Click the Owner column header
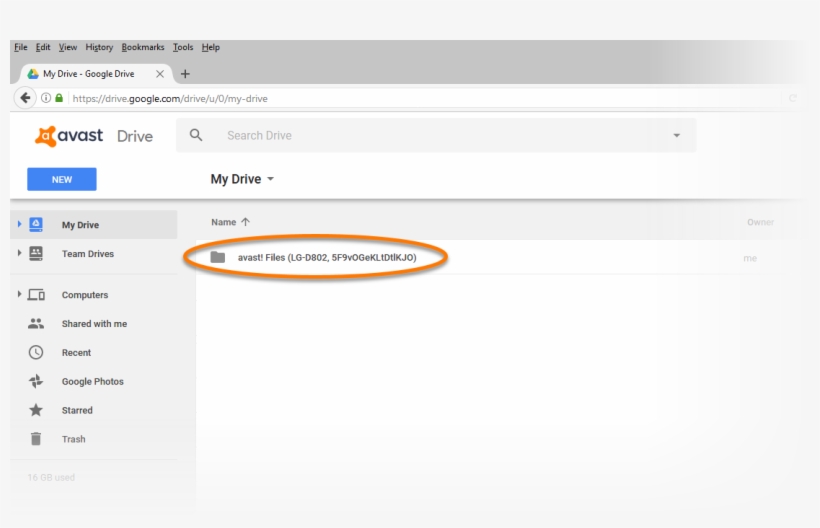 coord(760,222)
